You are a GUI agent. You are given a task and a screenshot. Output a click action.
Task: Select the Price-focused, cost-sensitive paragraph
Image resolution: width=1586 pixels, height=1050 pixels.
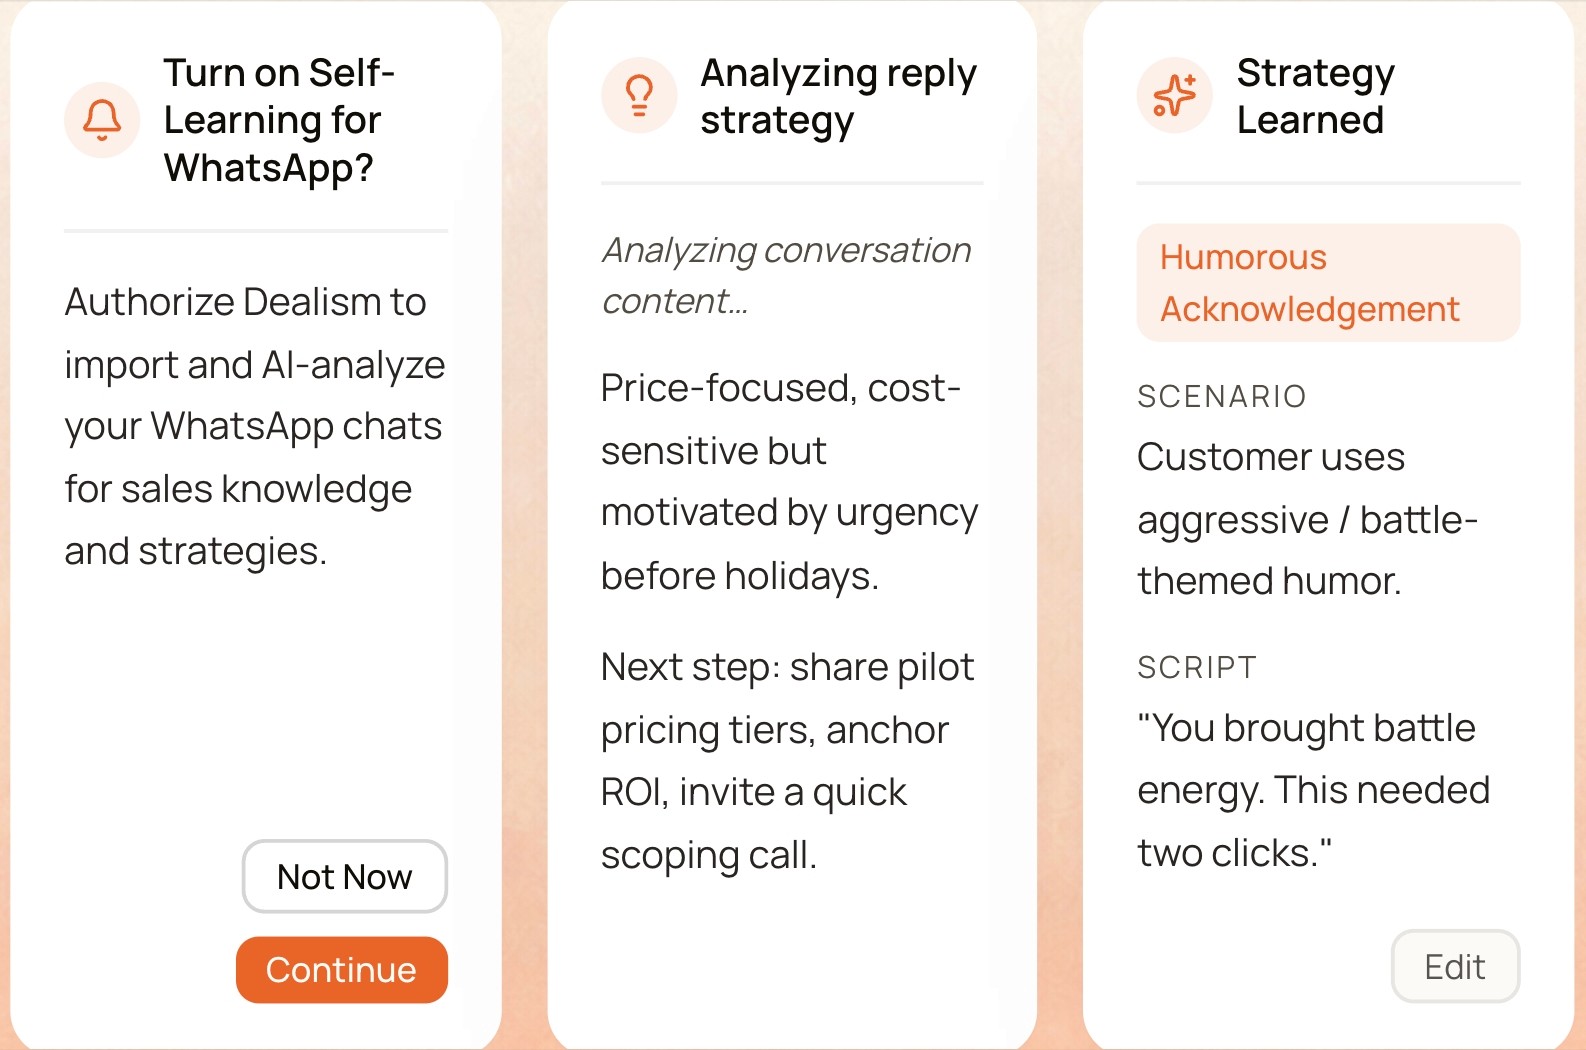click(x=789, y=482)
